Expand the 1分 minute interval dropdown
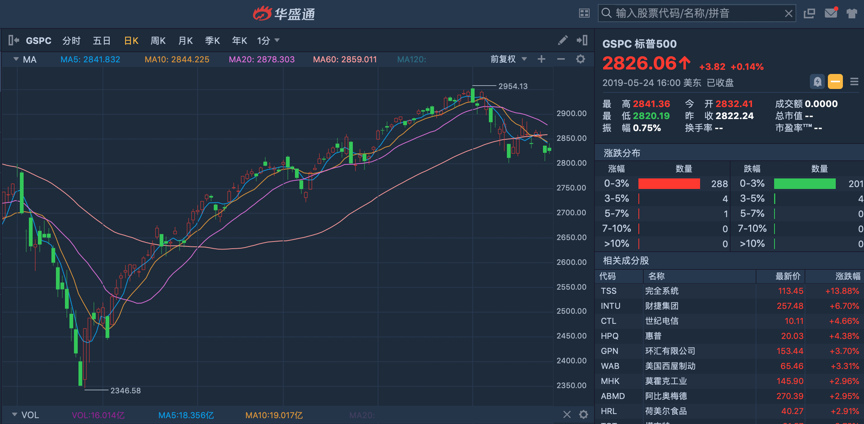The width and height of the screenshot is (864, 424). pos(268,40)
